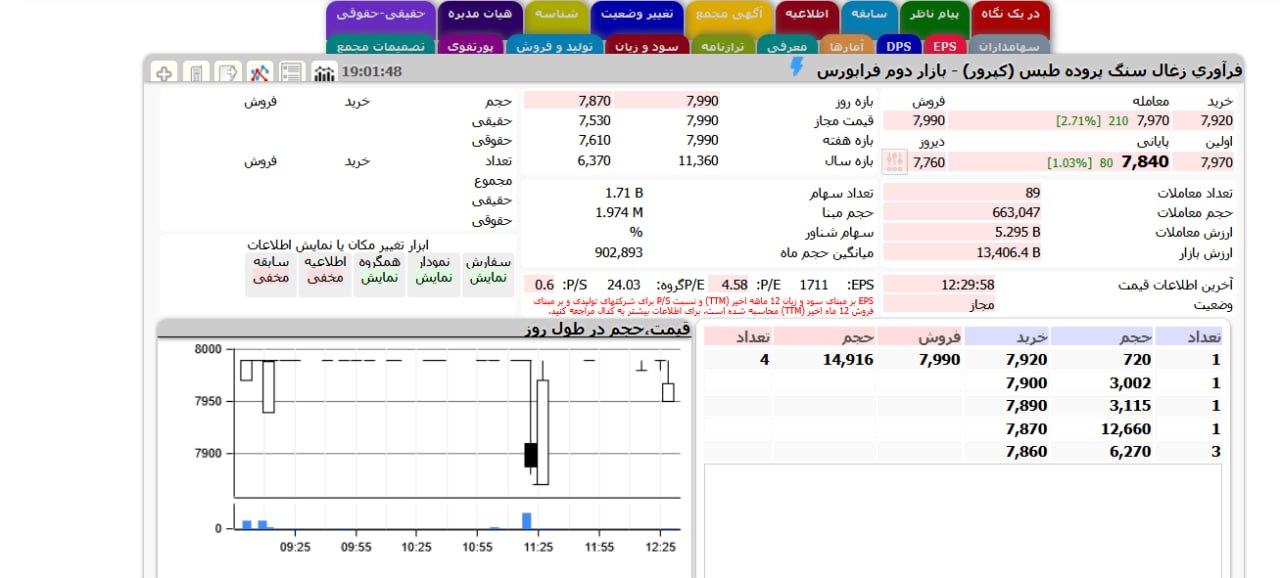The image size is (1280, 578).
Task: Select the blue DPS tab
Action: pos(899,46)
